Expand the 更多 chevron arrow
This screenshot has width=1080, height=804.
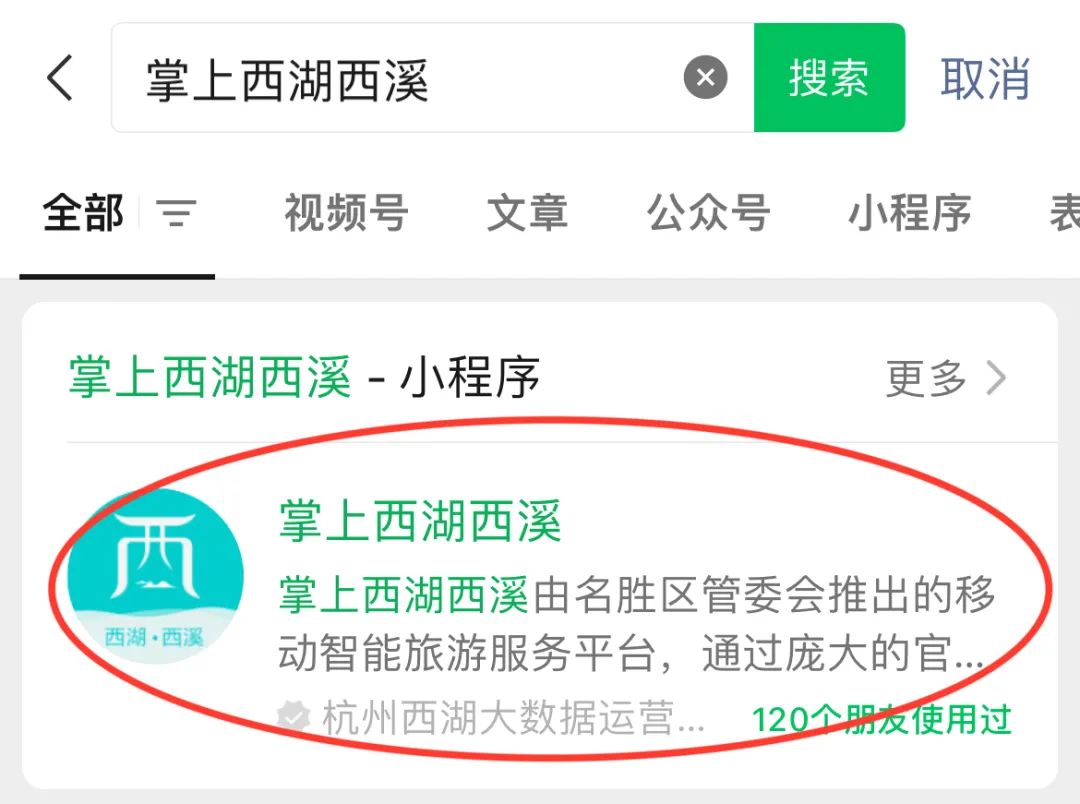coord(996,378)
